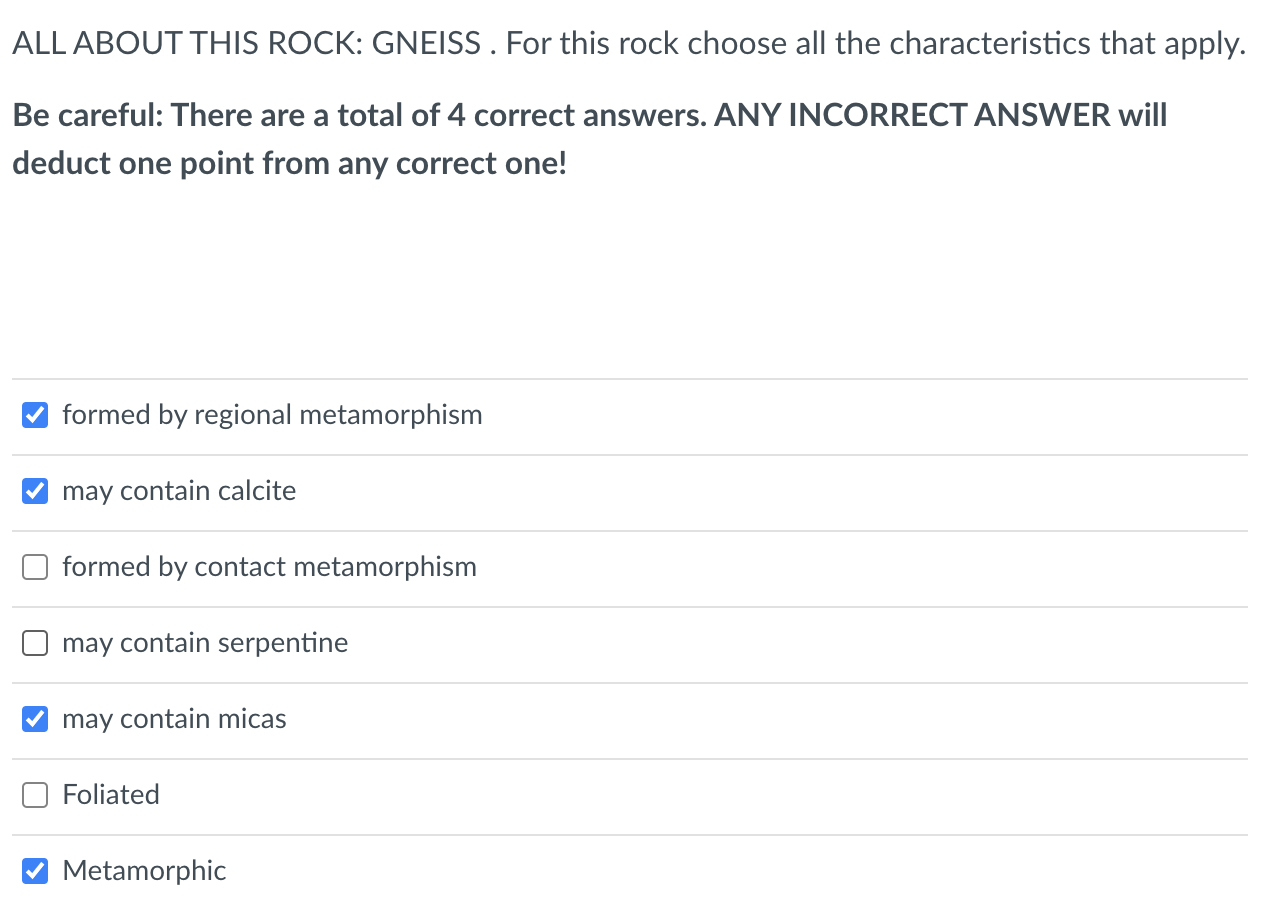Click the 'Metamorphic' answer text
The image size is (1268, 918).
144,871
